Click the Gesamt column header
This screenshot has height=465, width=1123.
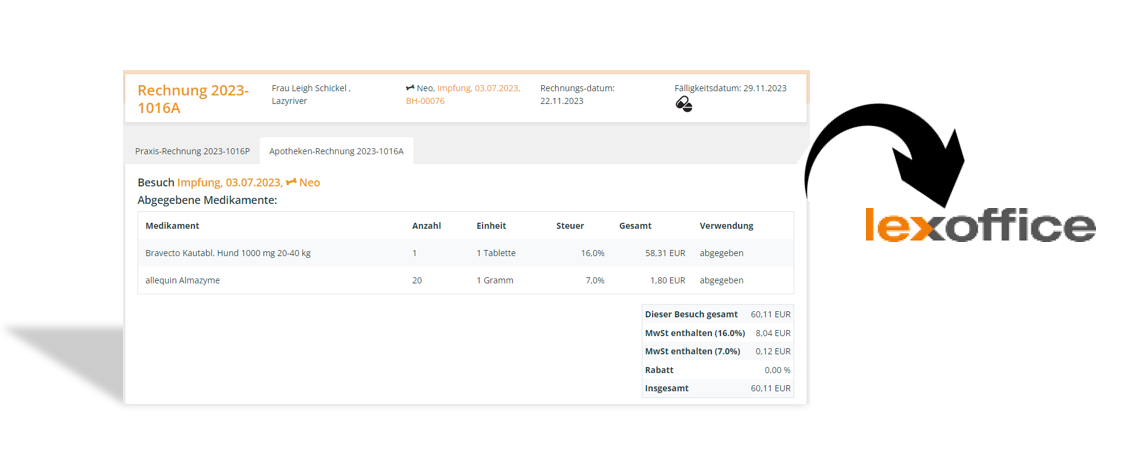[635, 226]
